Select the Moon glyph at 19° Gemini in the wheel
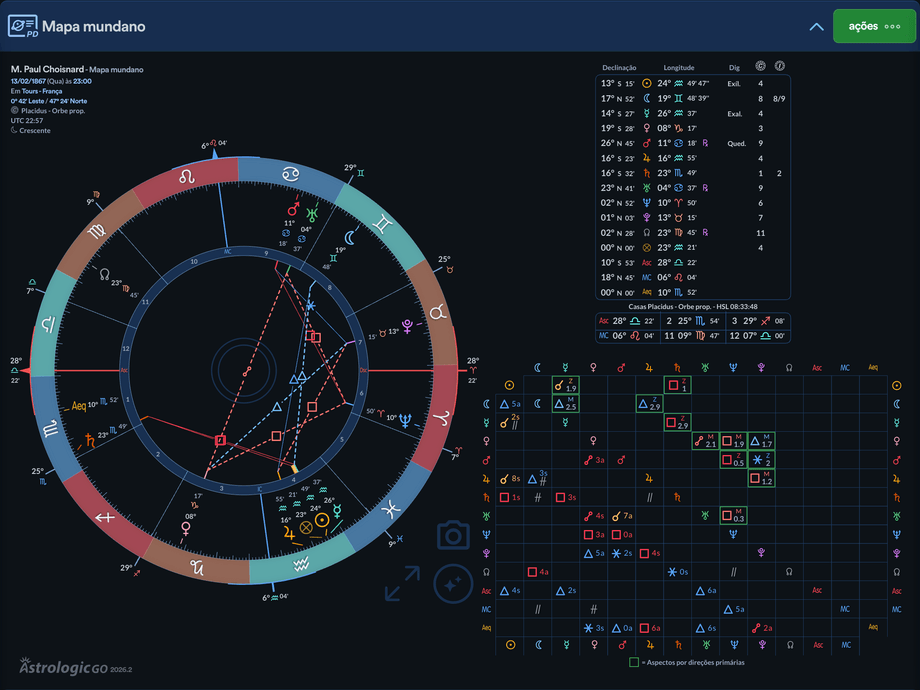Image resolution: width=920 pixels, height=690 pixels. pyautogui.click(x=350, y=237)
